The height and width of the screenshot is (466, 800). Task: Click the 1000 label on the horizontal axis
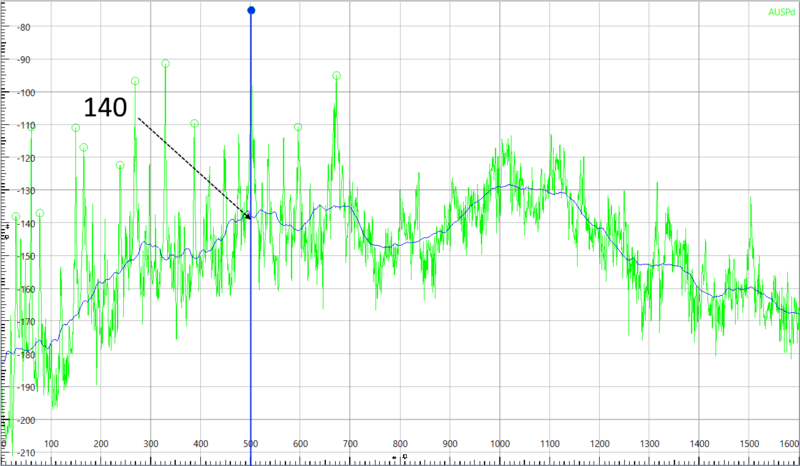pos(499,445)
